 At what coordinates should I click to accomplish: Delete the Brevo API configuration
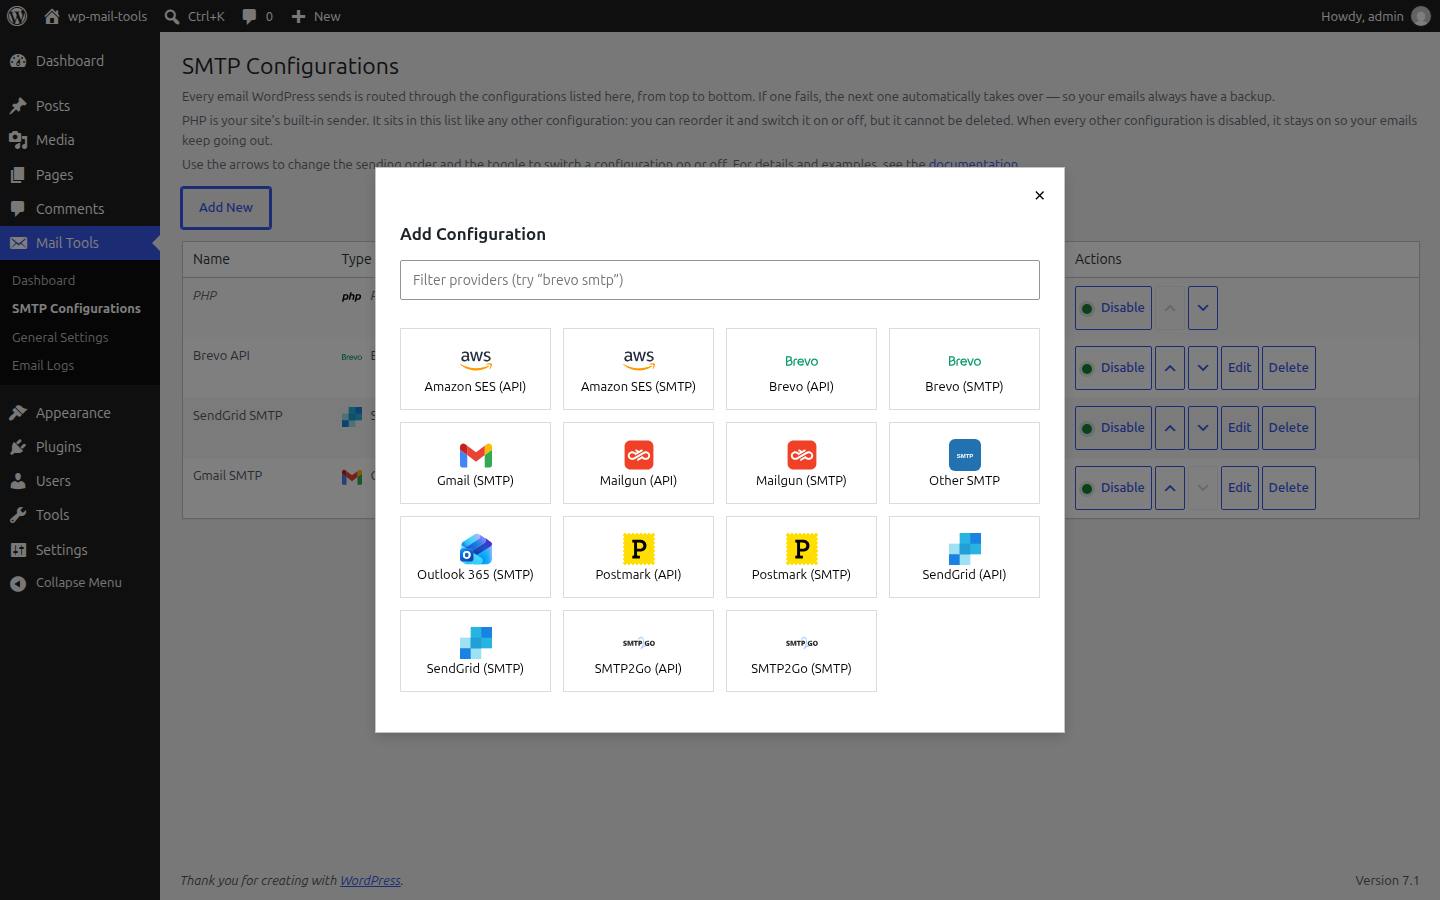1288,368
